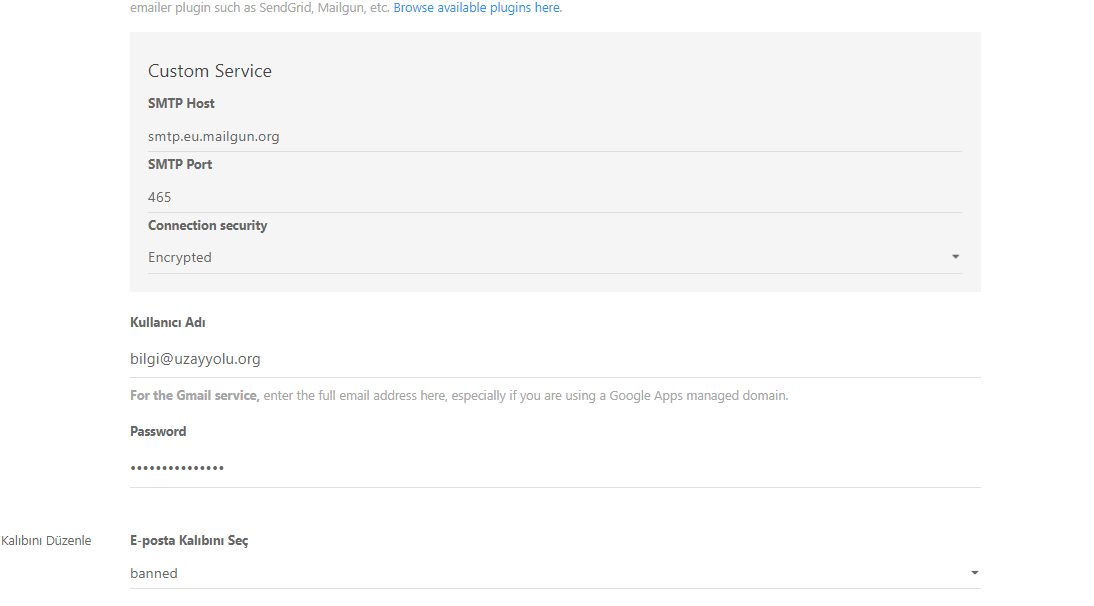Open the Browse available plugins here link
The height and width of the screenshot is (606, 1094).
[477, 8]
